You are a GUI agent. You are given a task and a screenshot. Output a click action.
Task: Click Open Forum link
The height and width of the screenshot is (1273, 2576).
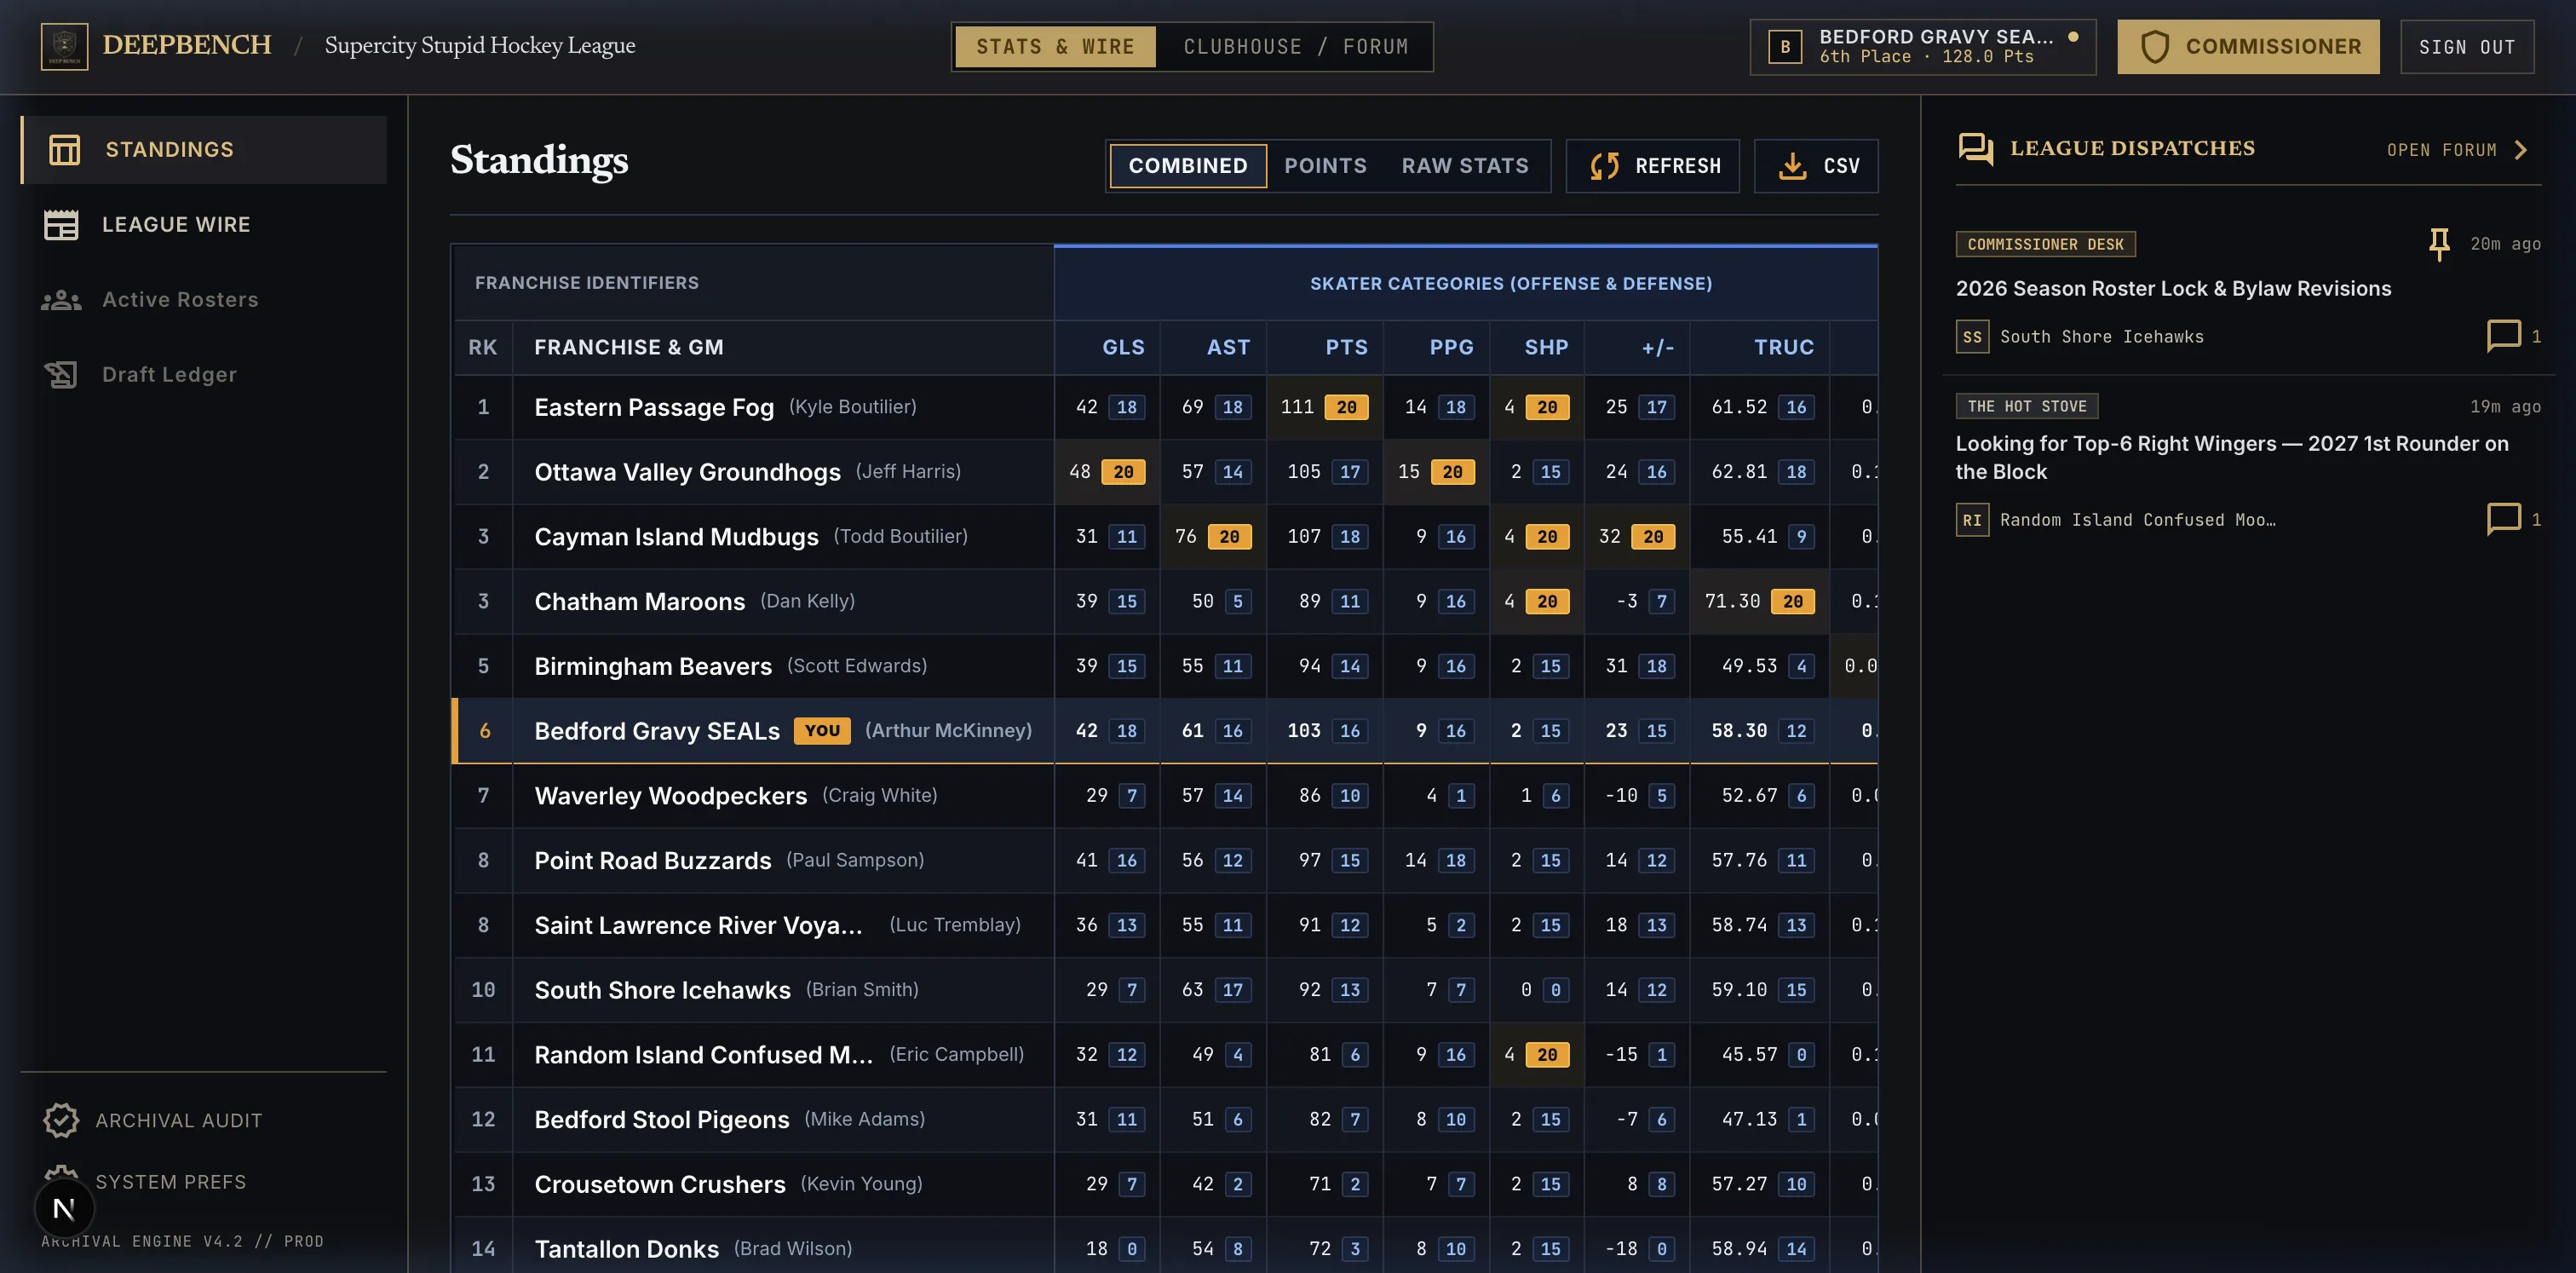(2441, 150)
